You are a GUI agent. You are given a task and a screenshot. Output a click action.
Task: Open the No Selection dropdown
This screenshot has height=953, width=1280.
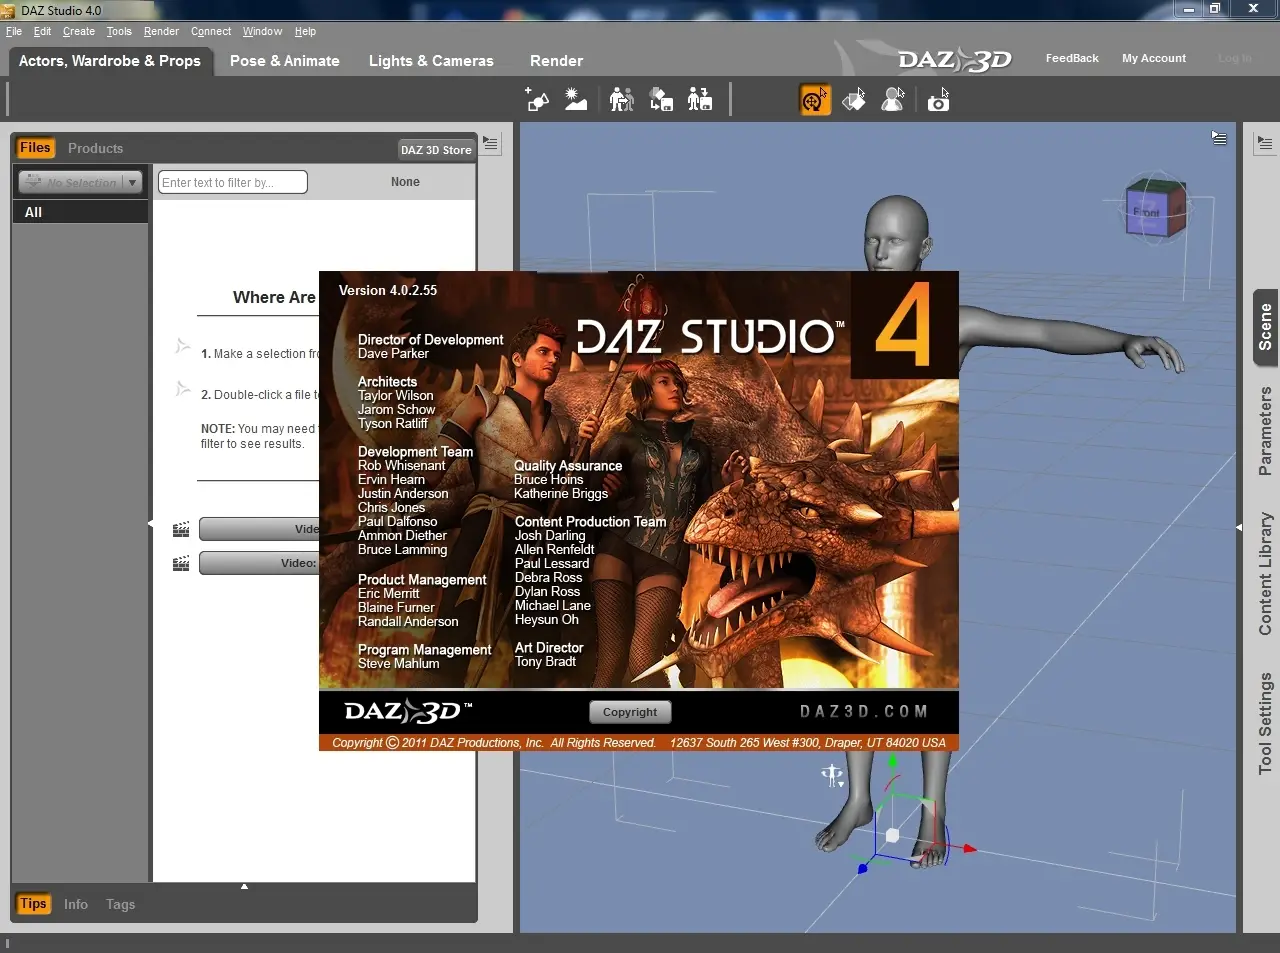click(x=81, y=182)
